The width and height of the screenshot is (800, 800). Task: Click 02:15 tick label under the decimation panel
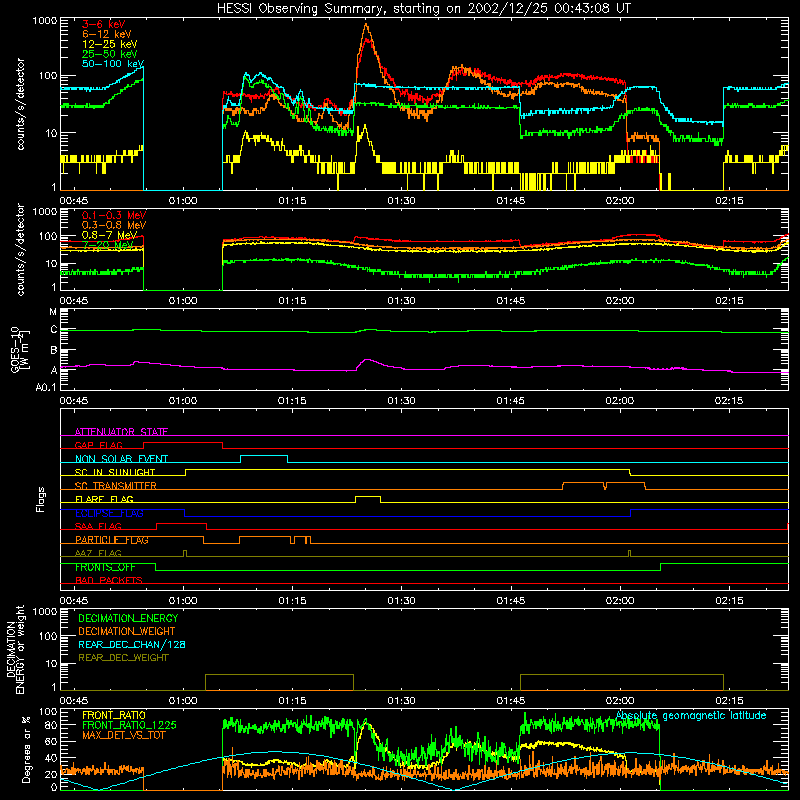pos(729,701)
